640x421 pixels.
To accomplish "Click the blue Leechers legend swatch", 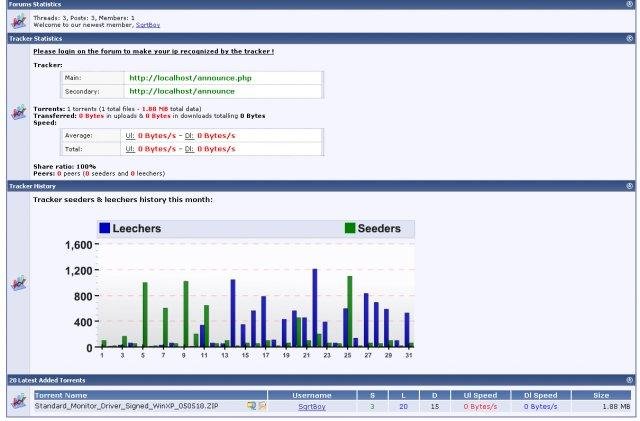I will [104, 228].
